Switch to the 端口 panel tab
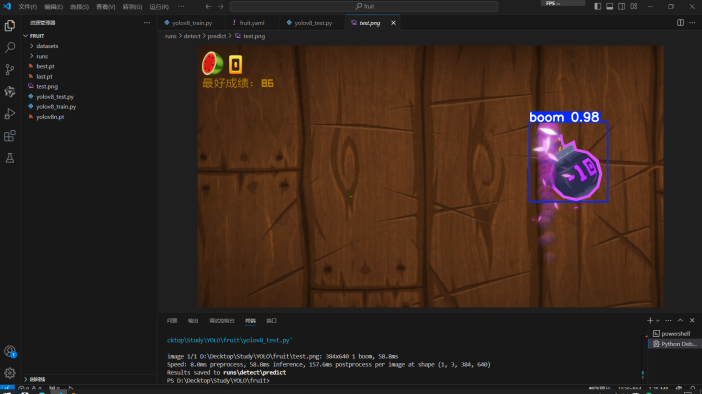 (272, 321)
